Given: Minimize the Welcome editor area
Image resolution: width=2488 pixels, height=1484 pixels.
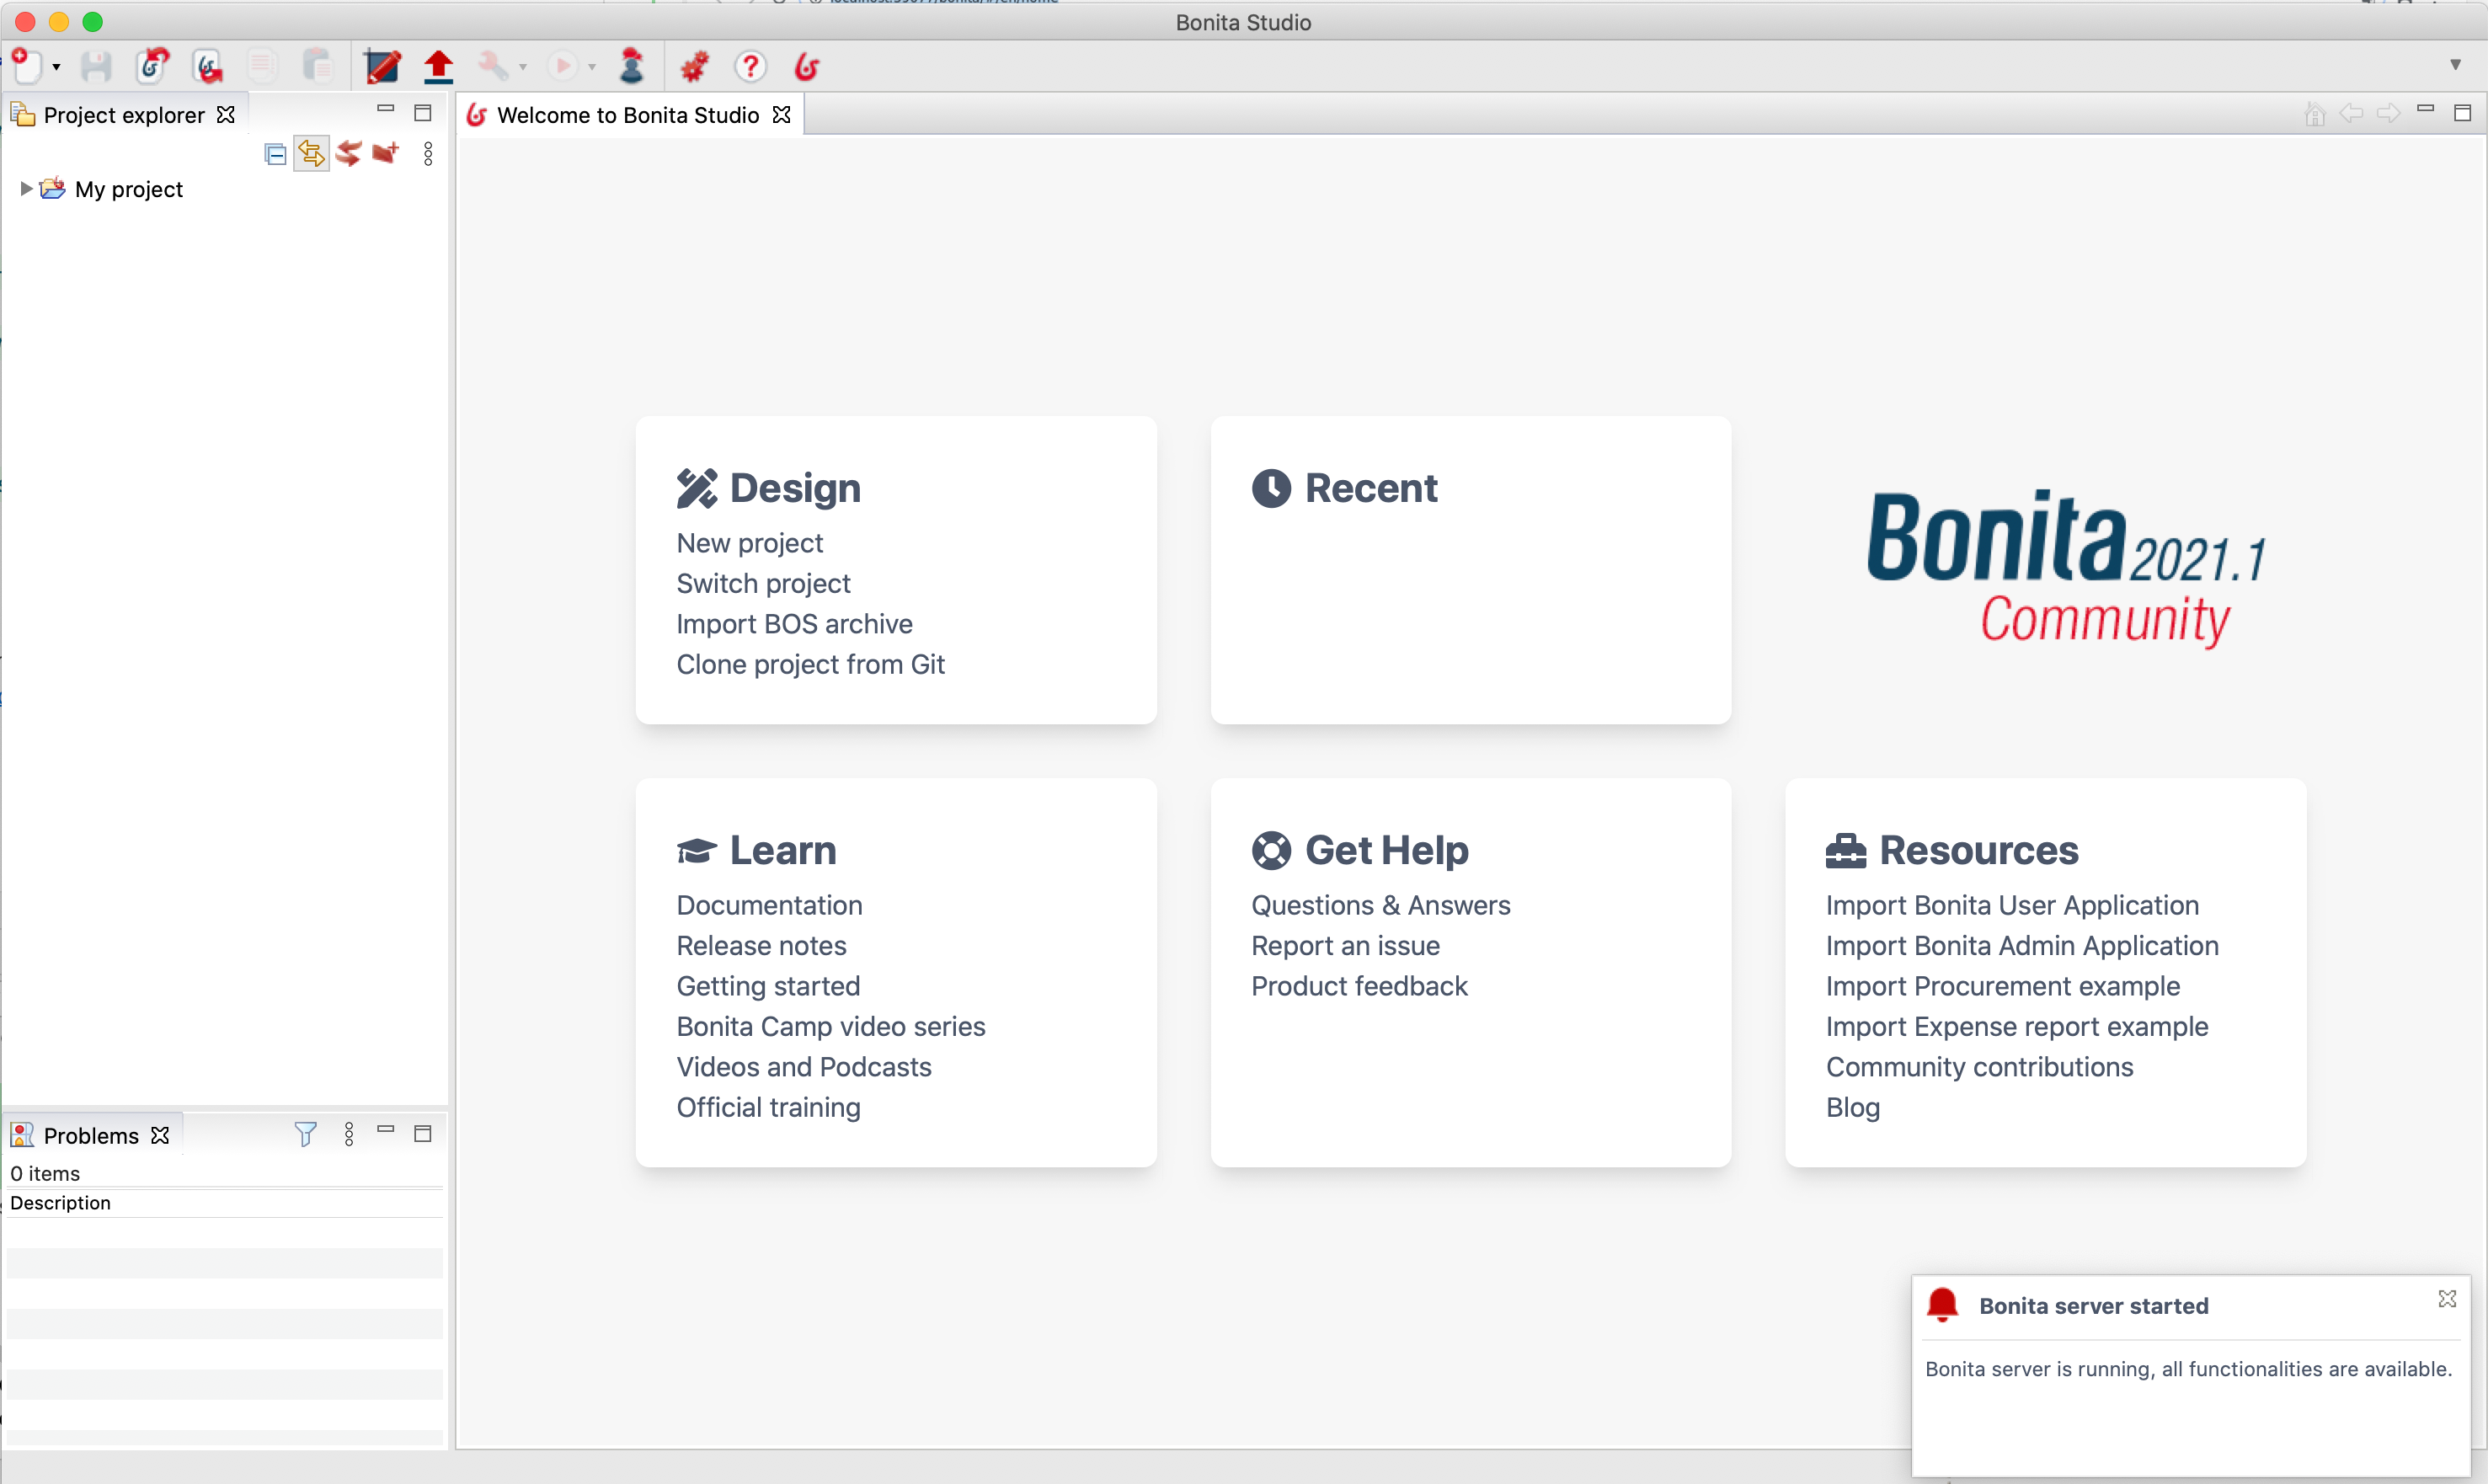Looking at the screenshot, I should click(2425, 108).
